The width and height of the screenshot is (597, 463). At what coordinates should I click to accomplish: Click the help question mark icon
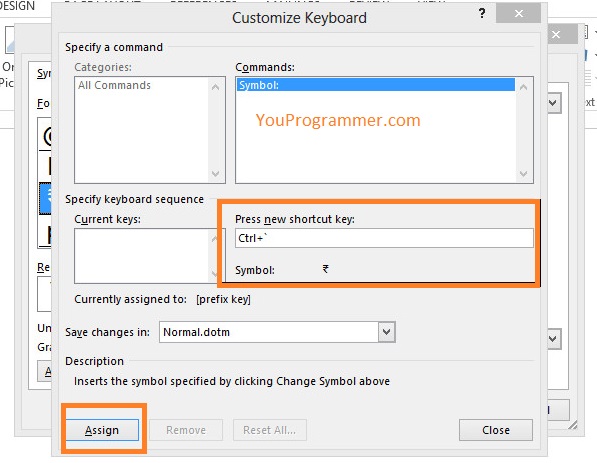482,14
